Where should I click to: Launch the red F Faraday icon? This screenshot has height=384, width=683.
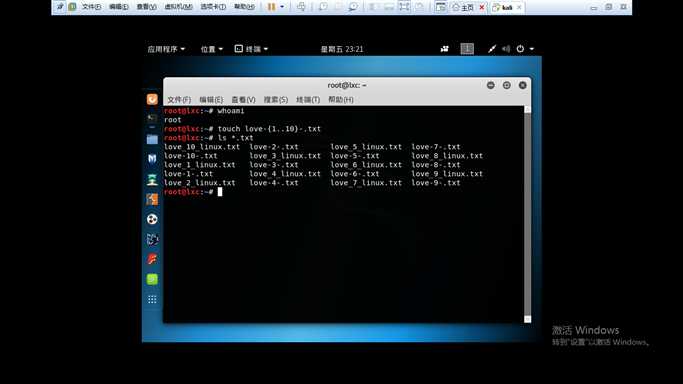tap(152, 259)
